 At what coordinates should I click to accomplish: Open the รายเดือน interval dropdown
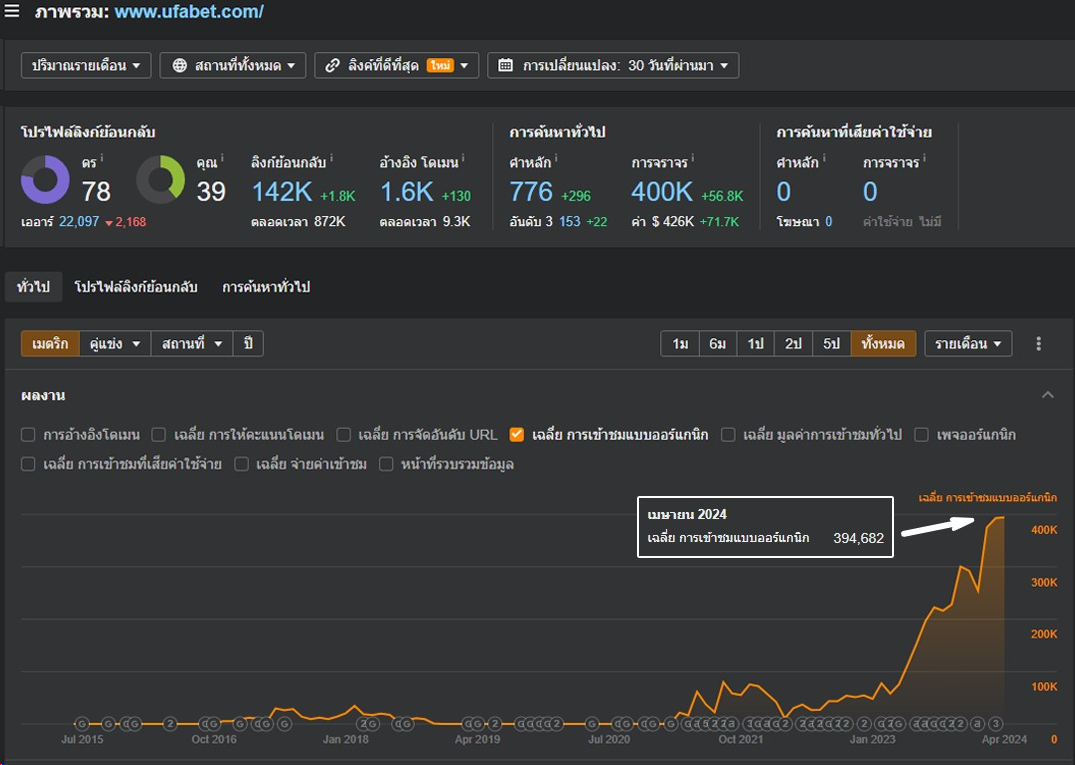tap(968, 343)
